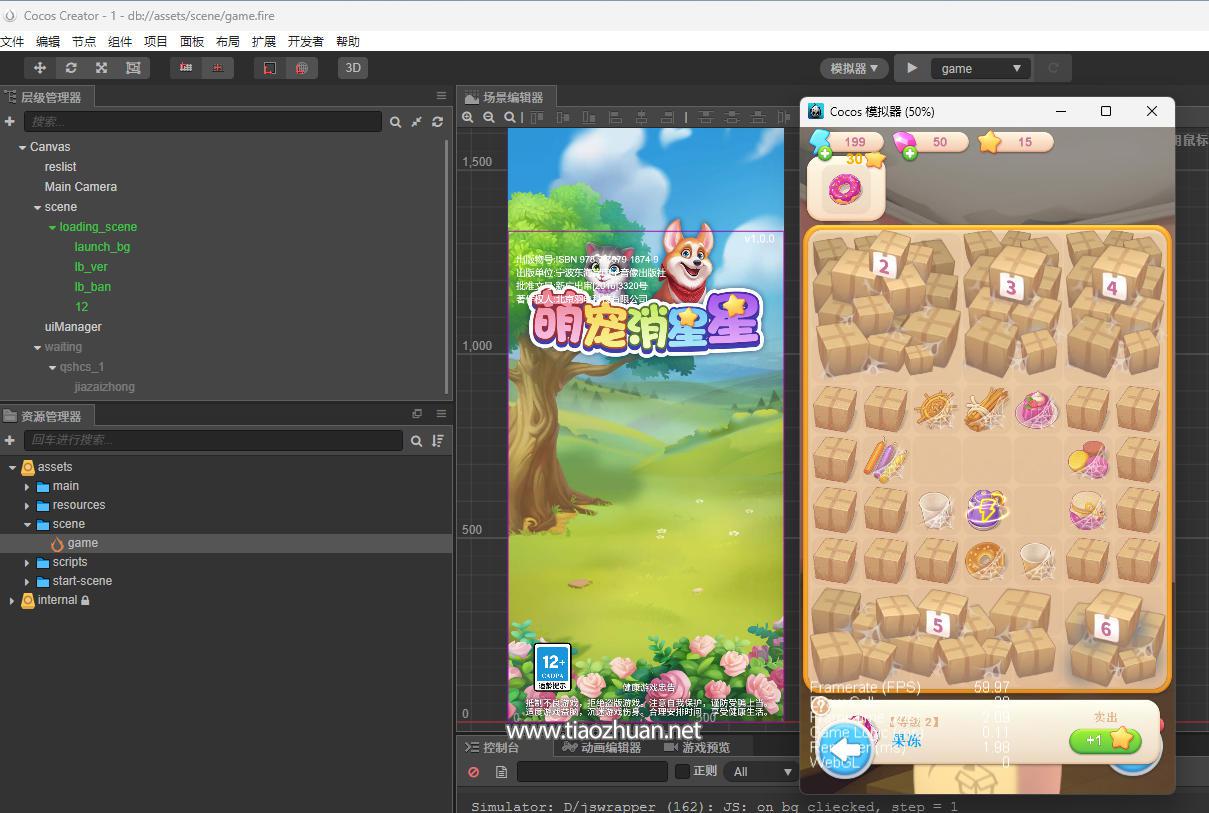Collapse the qshcs_1 node

coord(52,367)
